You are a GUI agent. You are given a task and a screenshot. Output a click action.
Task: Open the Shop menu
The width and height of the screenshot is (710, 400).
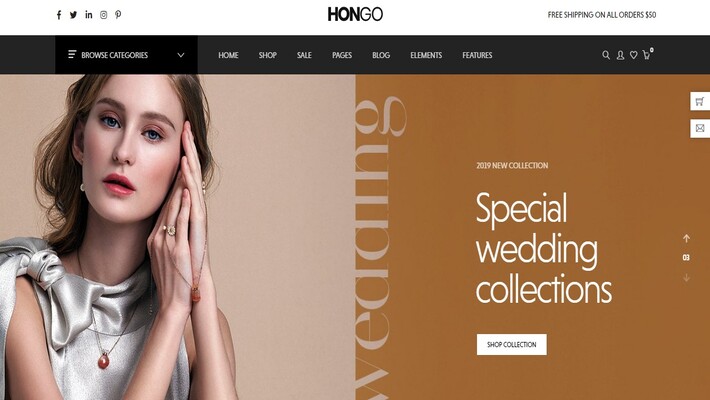coord(268,55)
